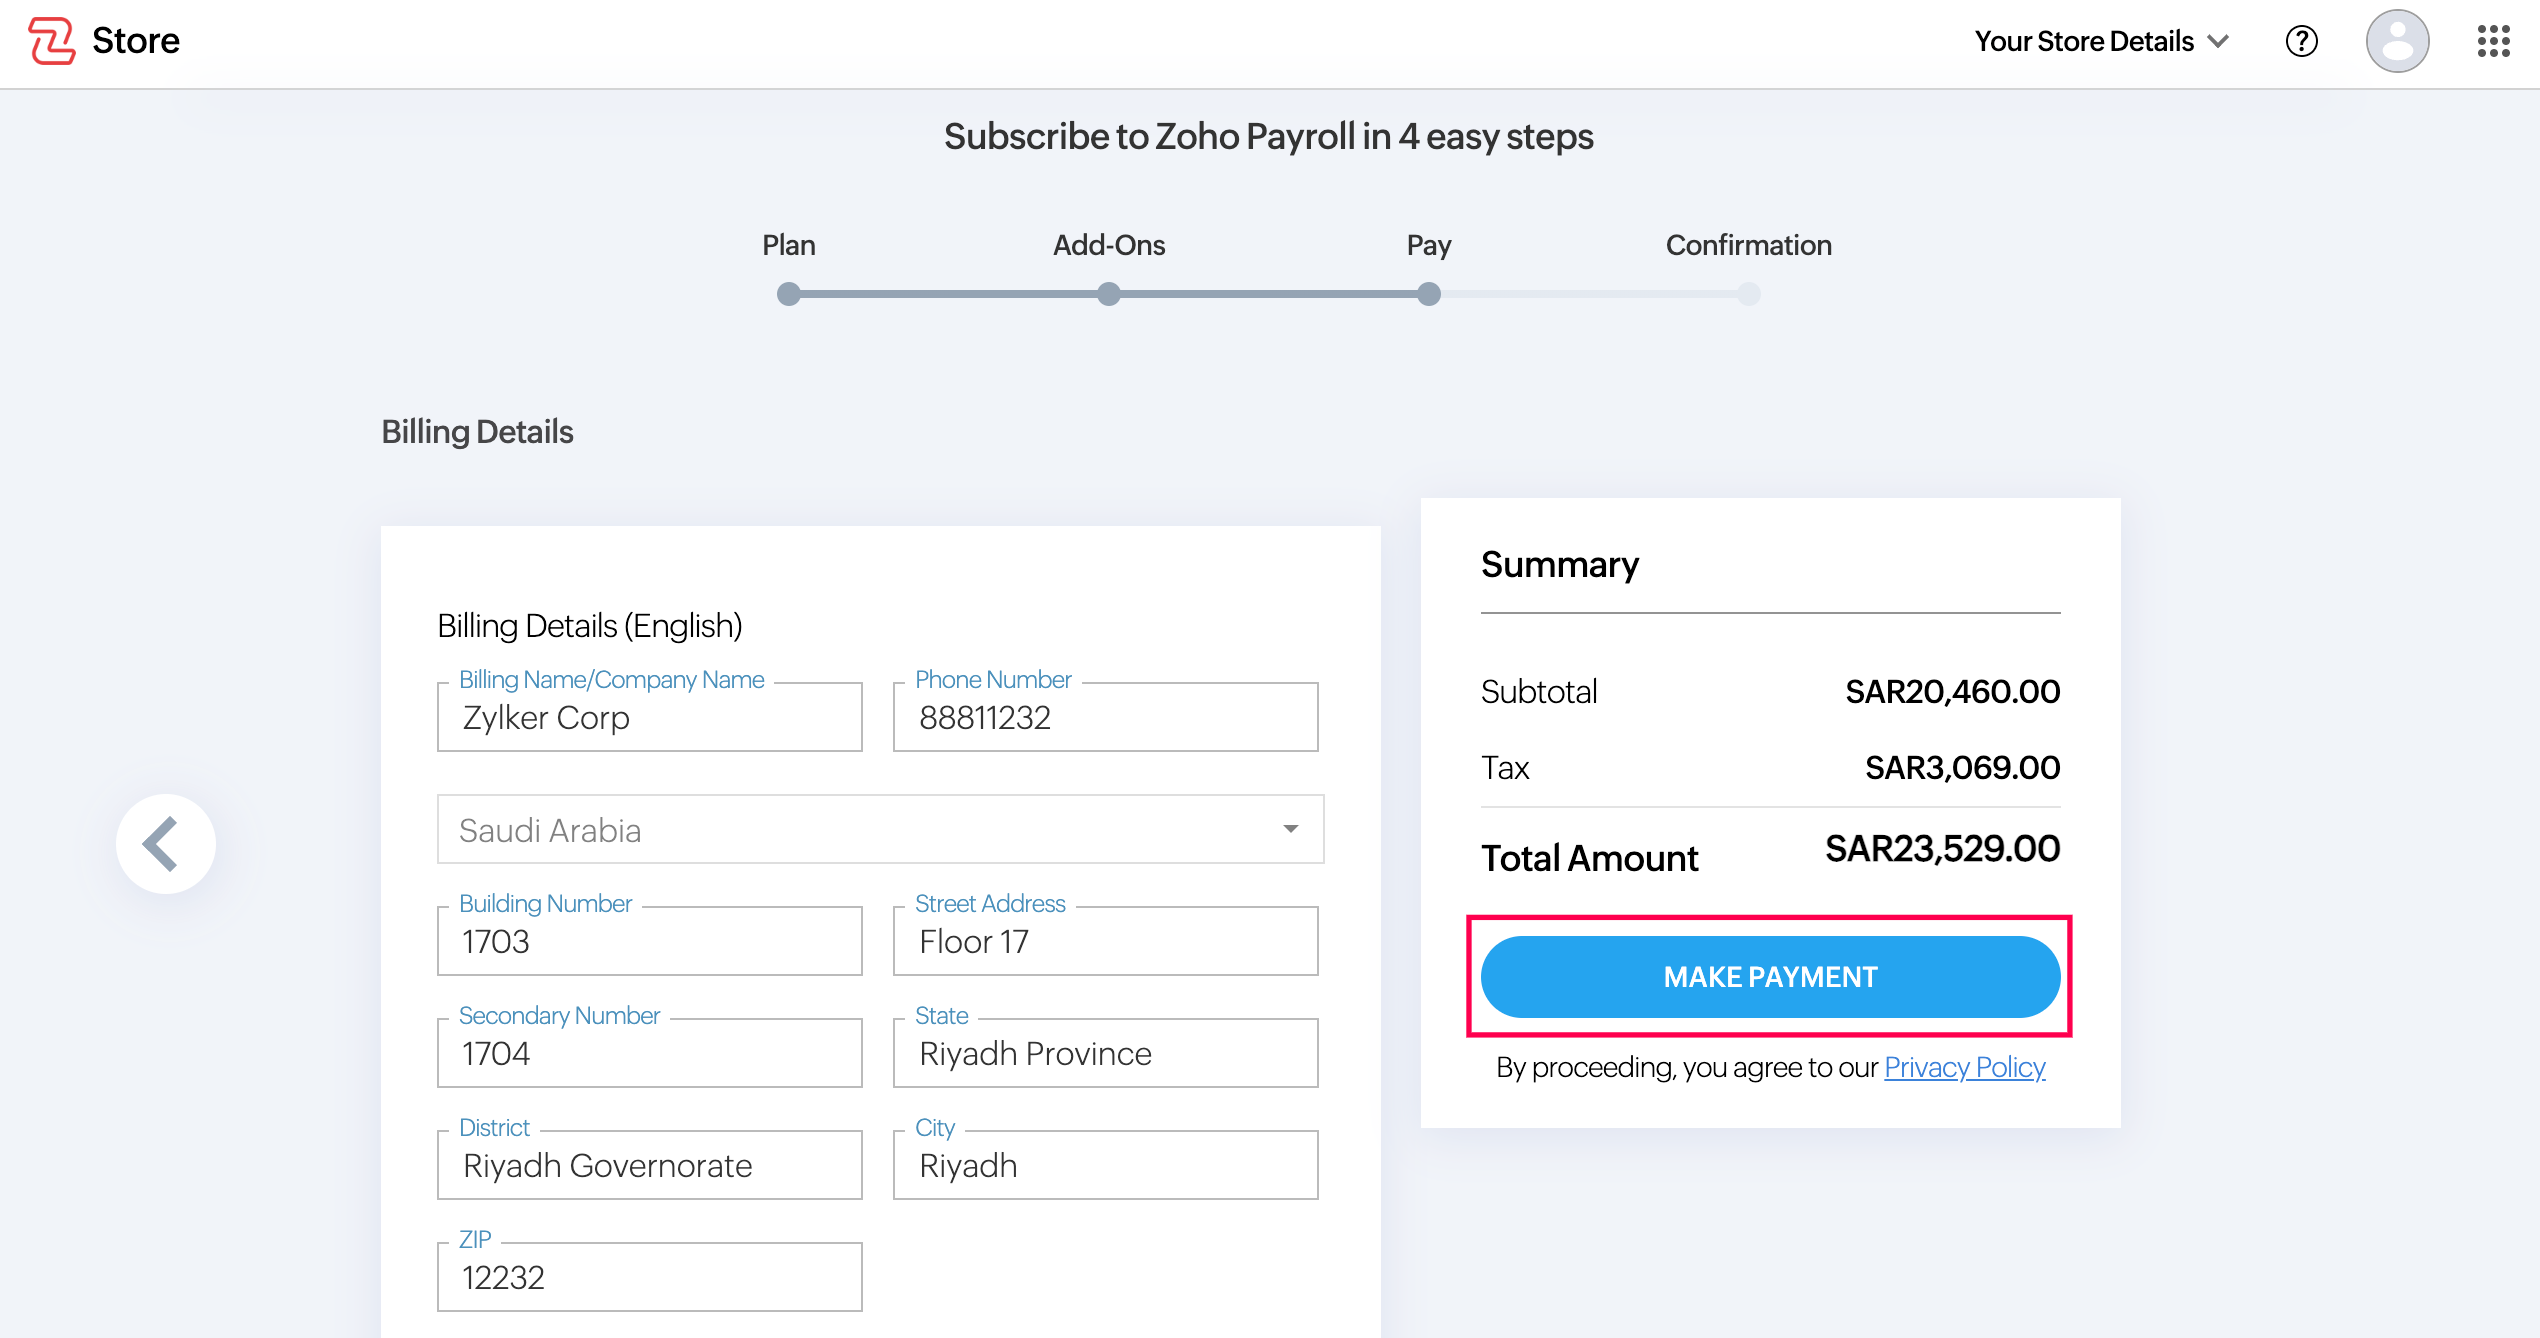This screenshot has height=1338, width=2540.
Task: Click the ZIP code field
Action: [x=649, y=1277]
